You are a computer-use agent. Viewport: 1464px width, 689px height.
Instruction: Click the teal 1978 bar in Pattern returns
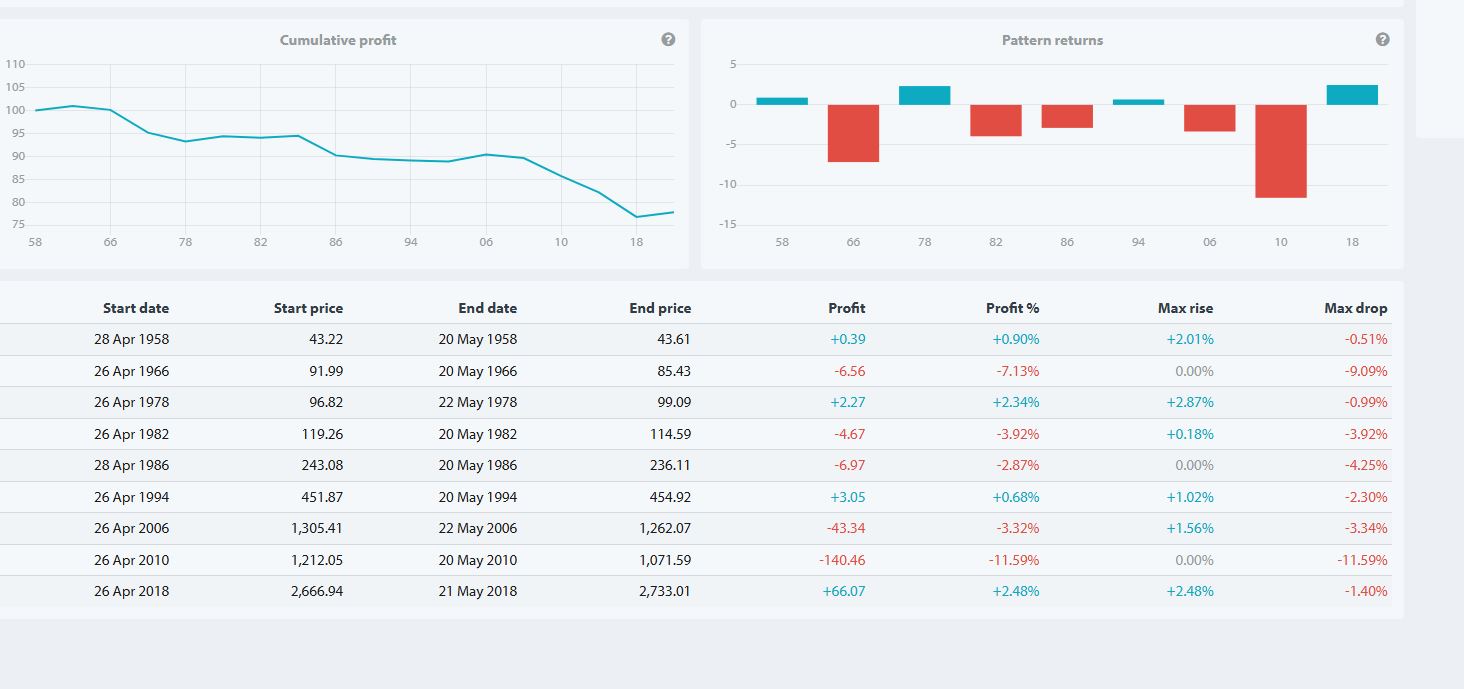pyautogui.click(x=924, y=96)
